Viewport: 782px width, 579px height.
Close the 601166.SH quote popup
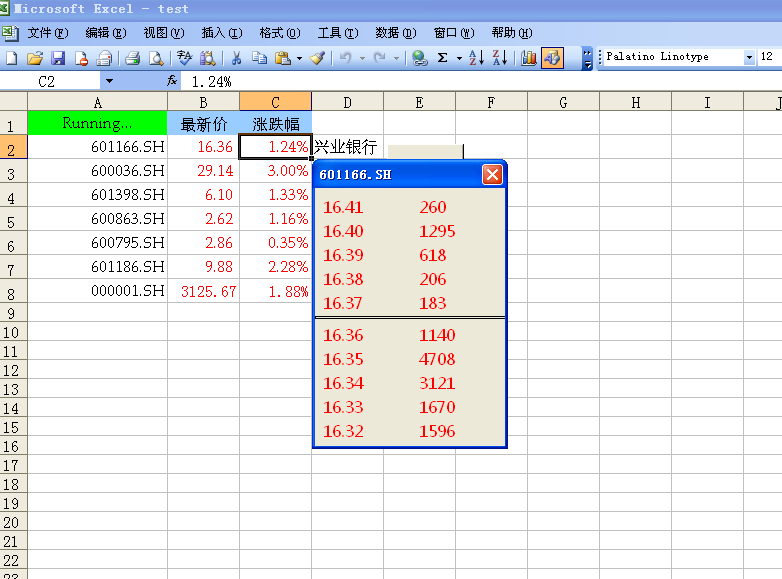click(x=492, y=175)
